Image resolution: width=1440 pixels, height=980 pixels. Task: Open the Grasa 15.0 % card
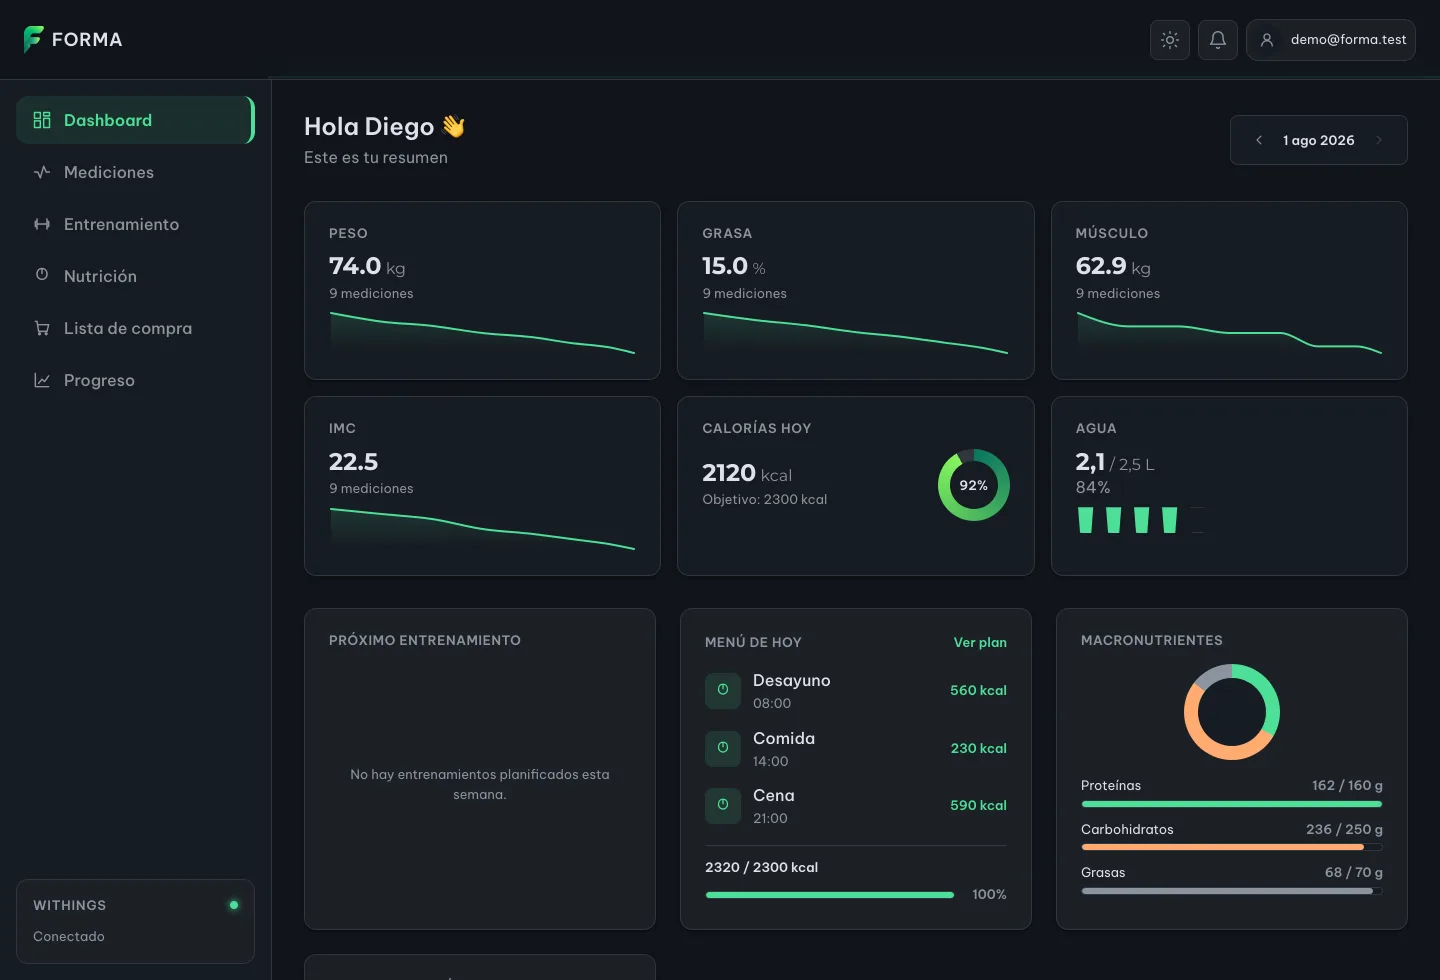(x=856, y=290)
